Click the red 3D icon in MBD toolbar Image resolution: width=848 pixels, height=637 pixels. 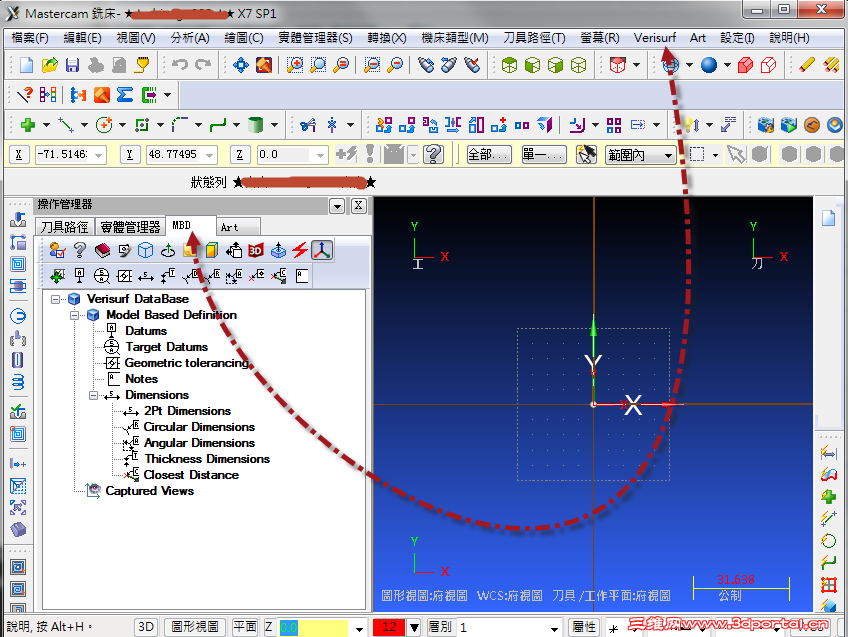pos(255,250)
